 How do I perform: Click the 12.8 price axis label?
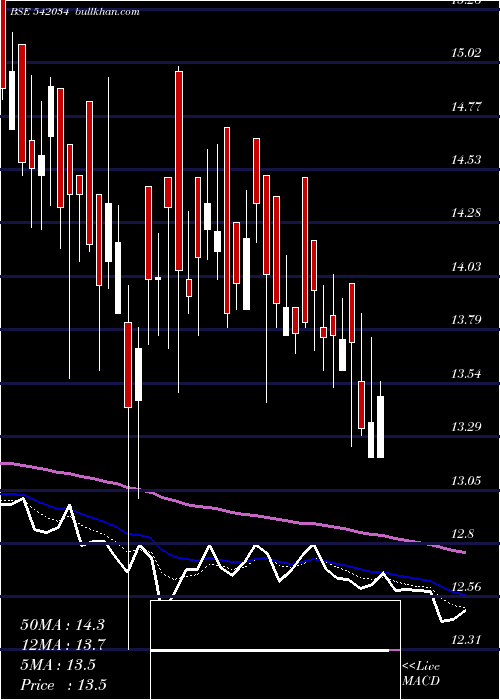coord(463,533)
